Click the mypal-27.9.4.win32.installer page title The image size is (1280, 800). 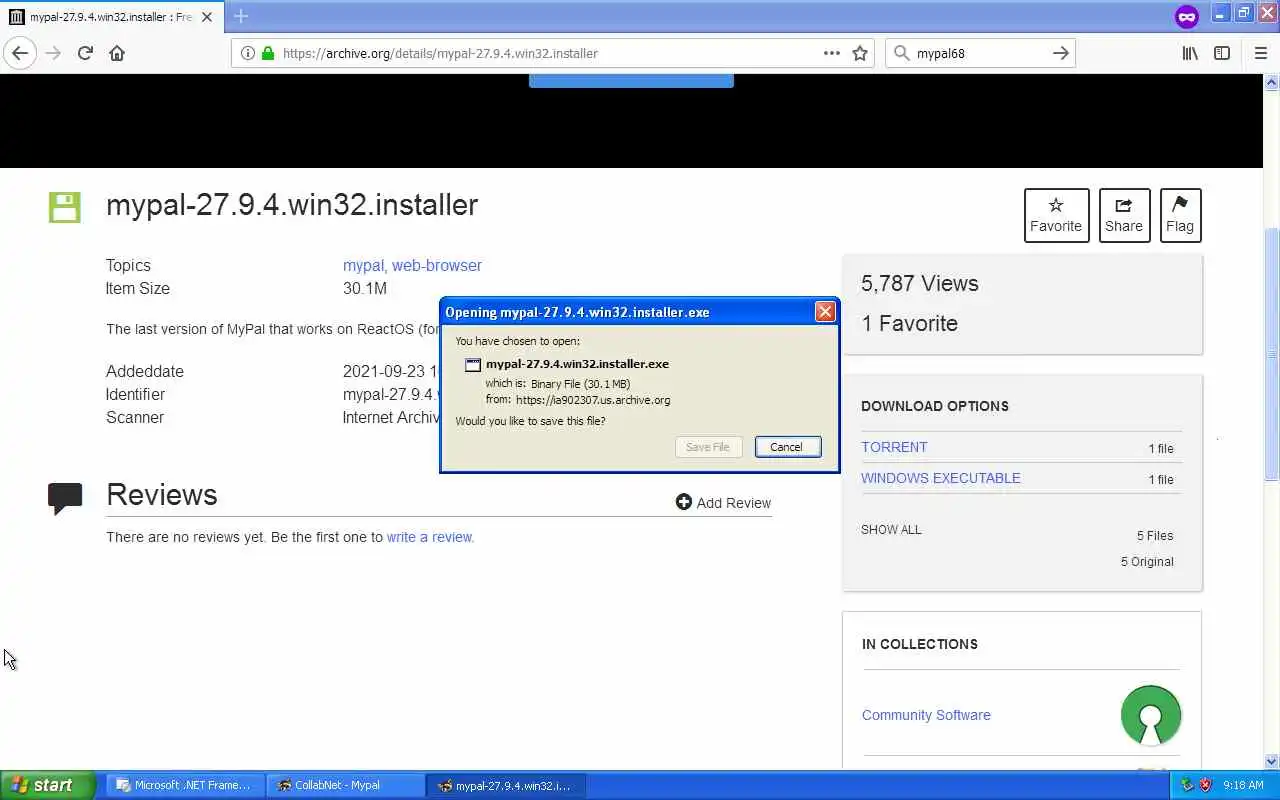pyautogui.click(x=292, y=205)
